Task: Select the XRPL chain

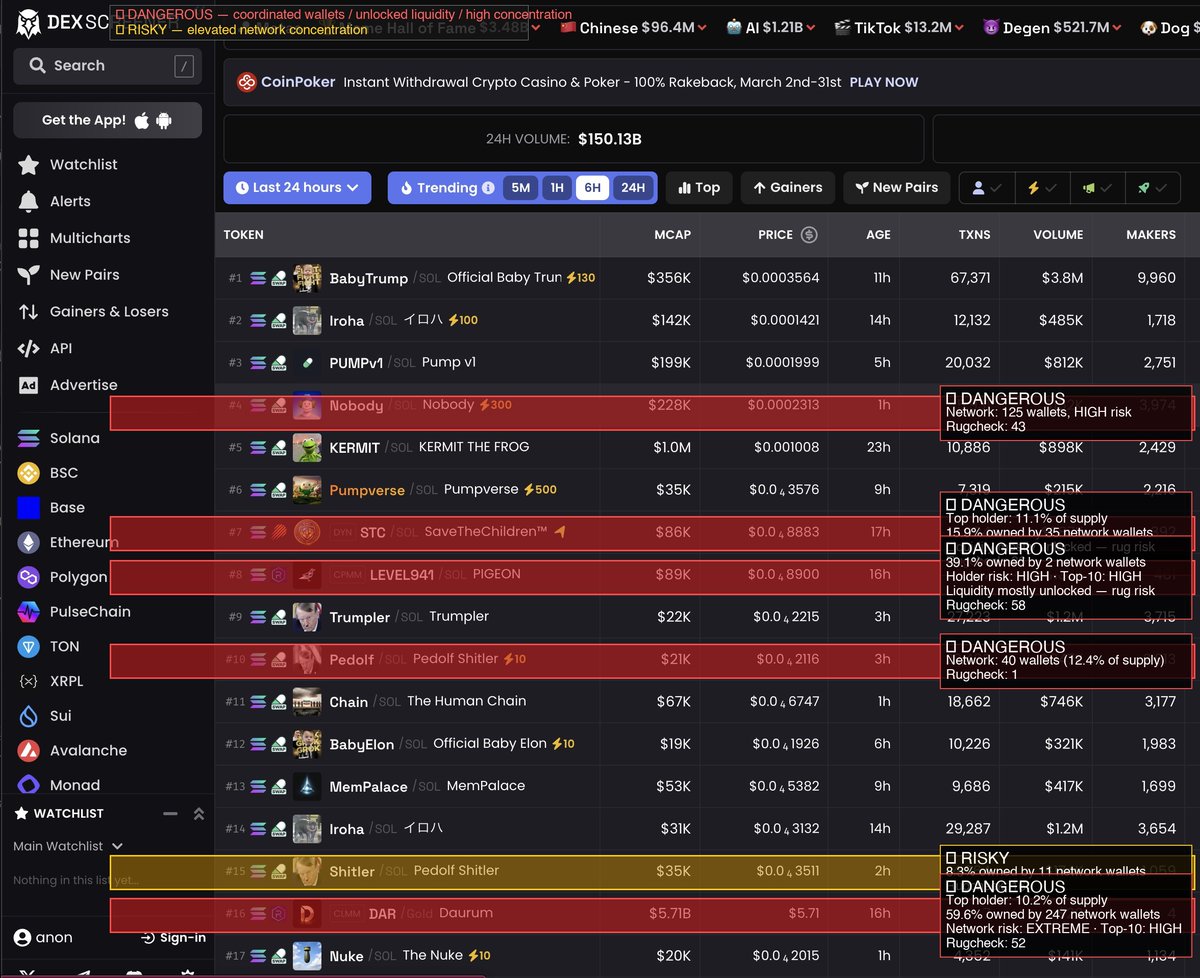Action: [x=67, y=681]
